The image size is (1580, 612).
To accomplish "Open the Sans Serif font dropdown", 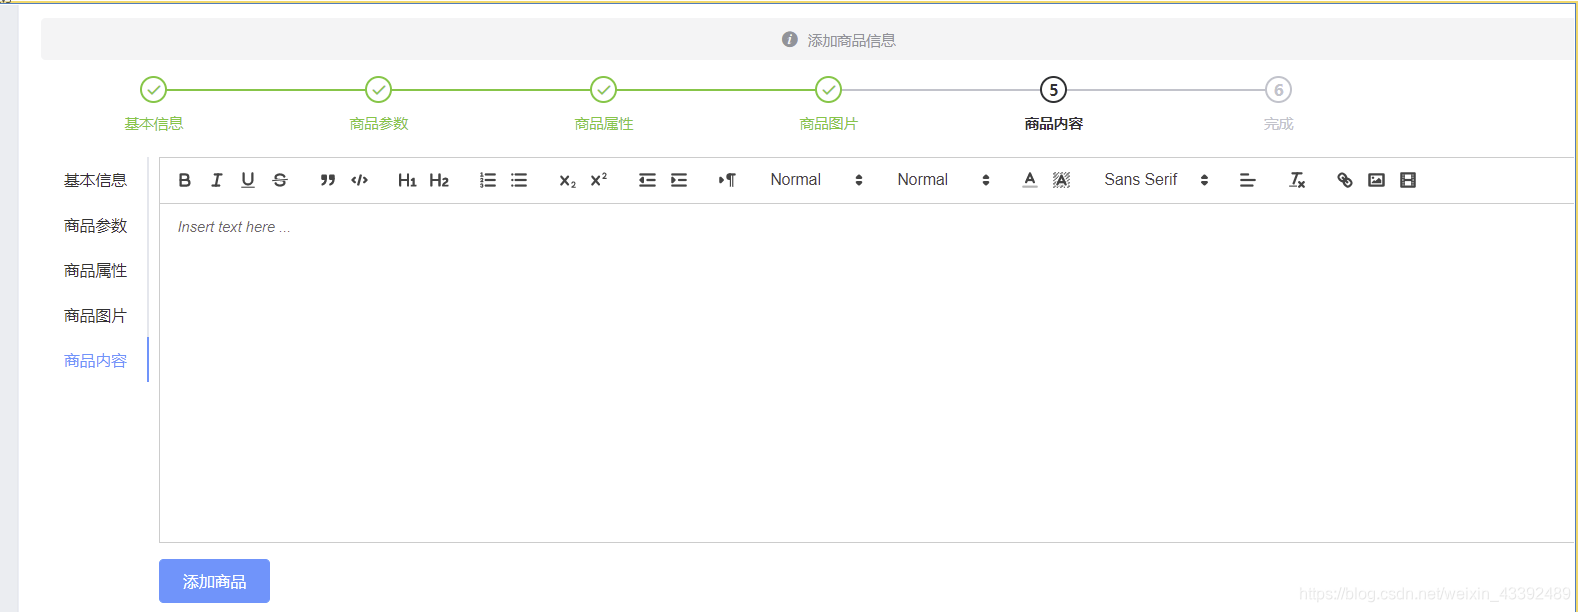I will click(x=1156, y=180).
